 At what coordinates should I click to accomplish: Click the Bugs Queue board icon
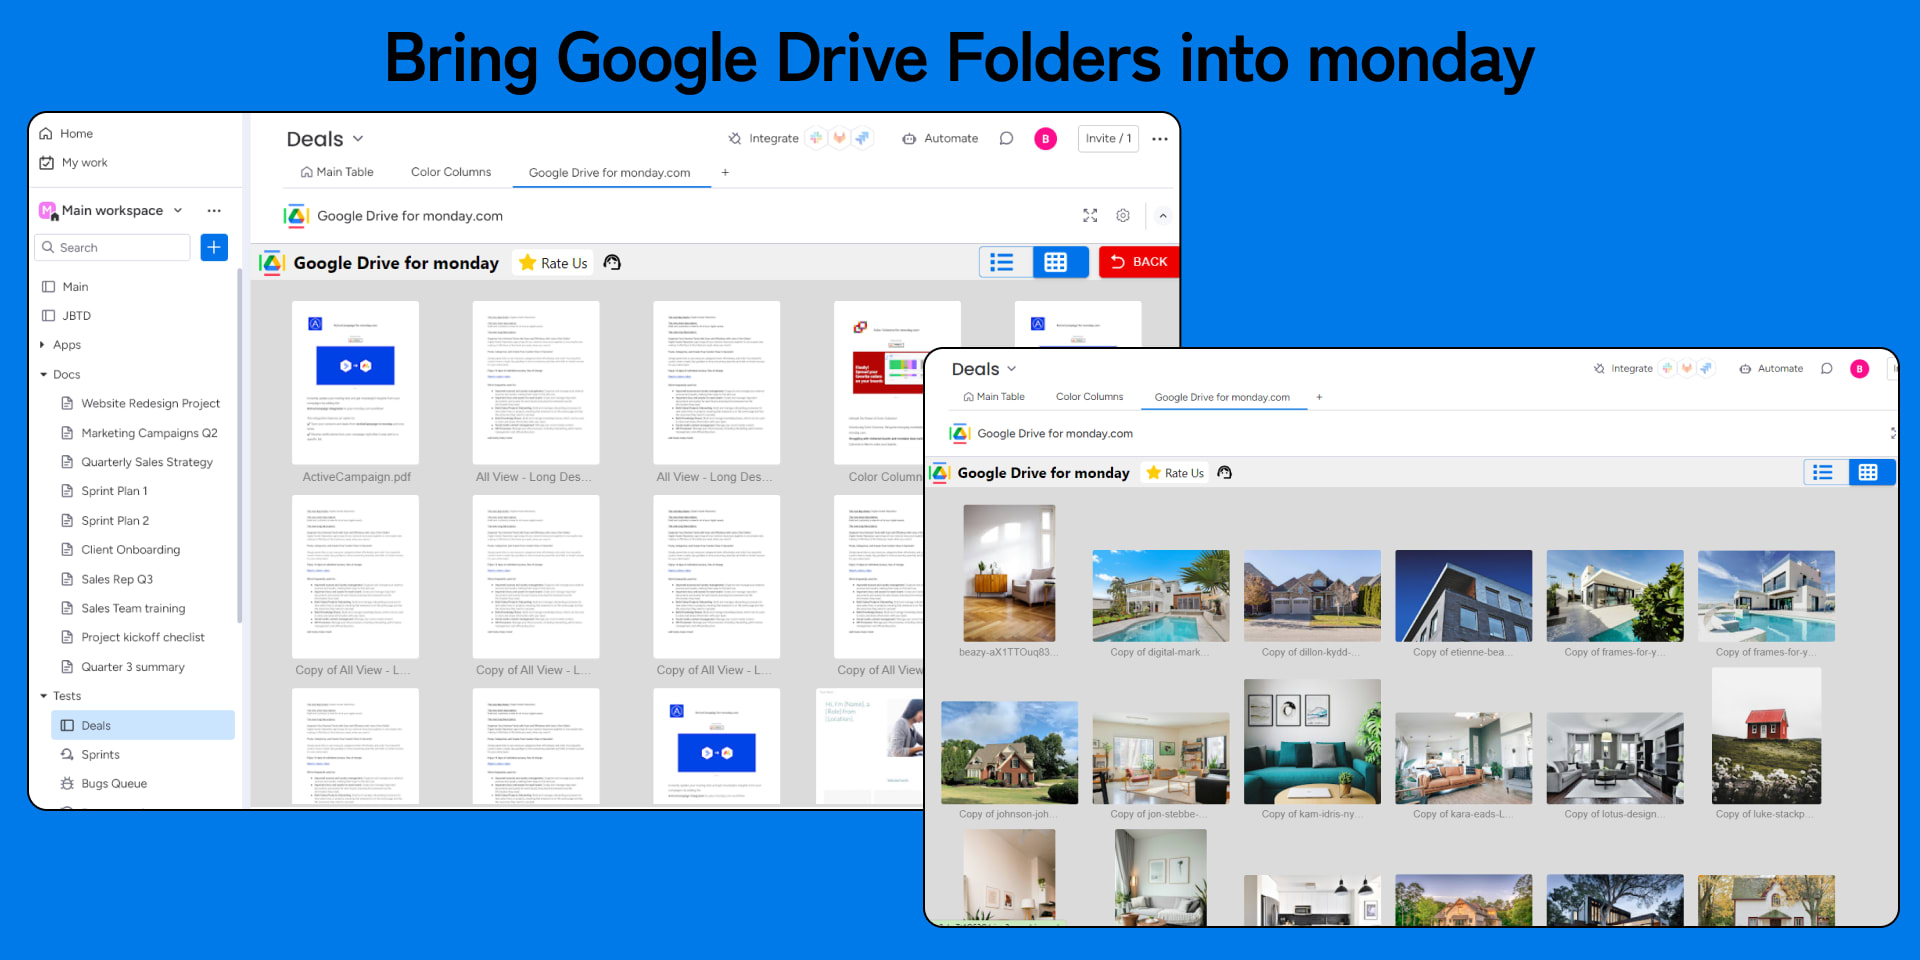click(x=67, y=784)
